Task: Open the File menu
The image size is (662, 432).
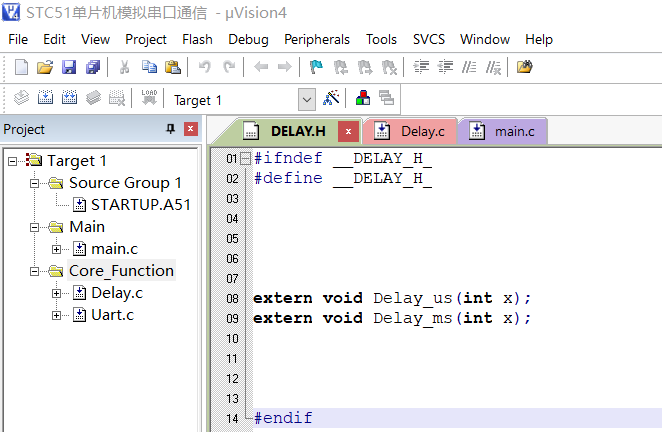Action: click(x=18, y=39)
